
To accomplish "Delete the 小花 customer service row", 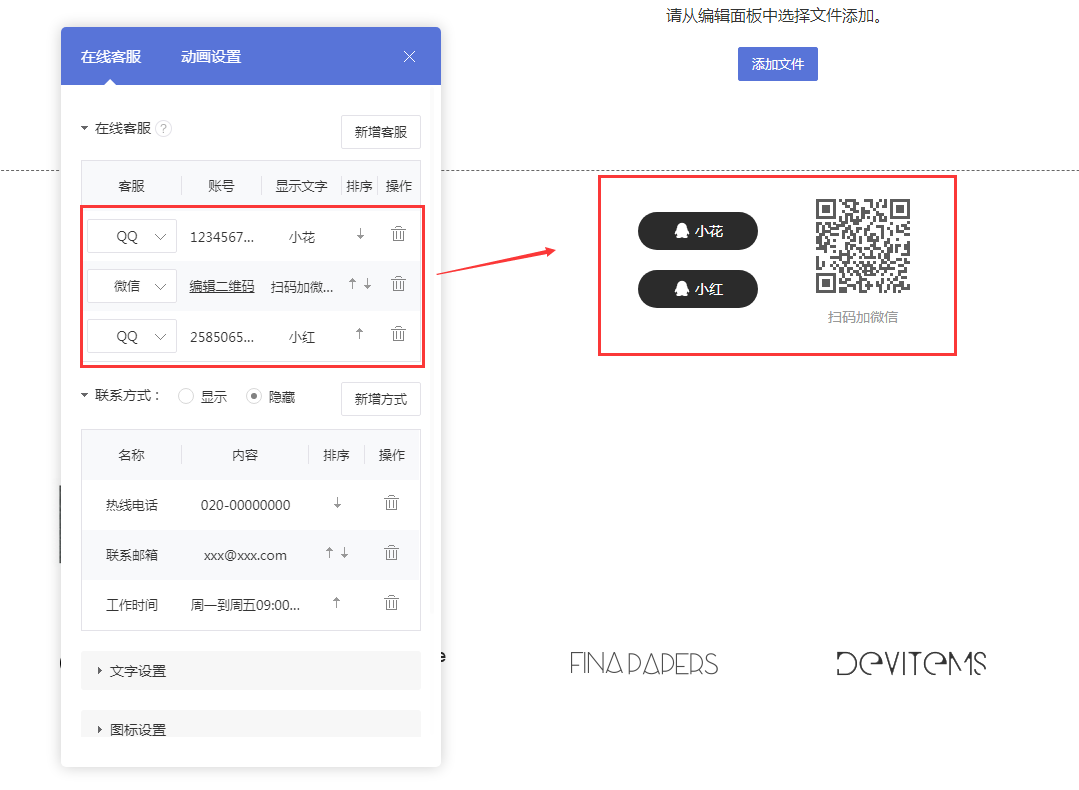I will pos(398,234).
